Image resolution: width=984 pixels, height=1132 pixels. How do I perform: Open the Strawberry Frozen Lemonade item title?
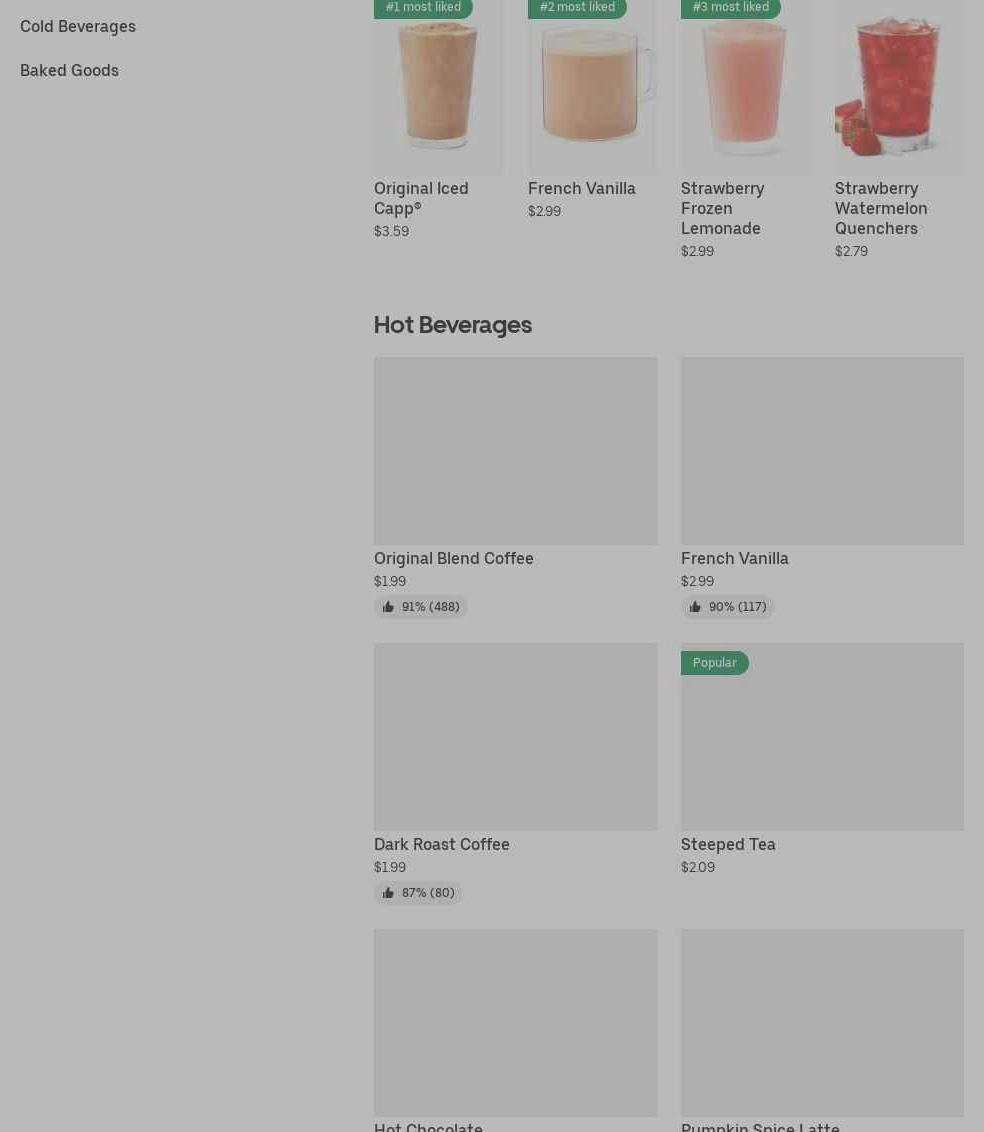(723, 208)
